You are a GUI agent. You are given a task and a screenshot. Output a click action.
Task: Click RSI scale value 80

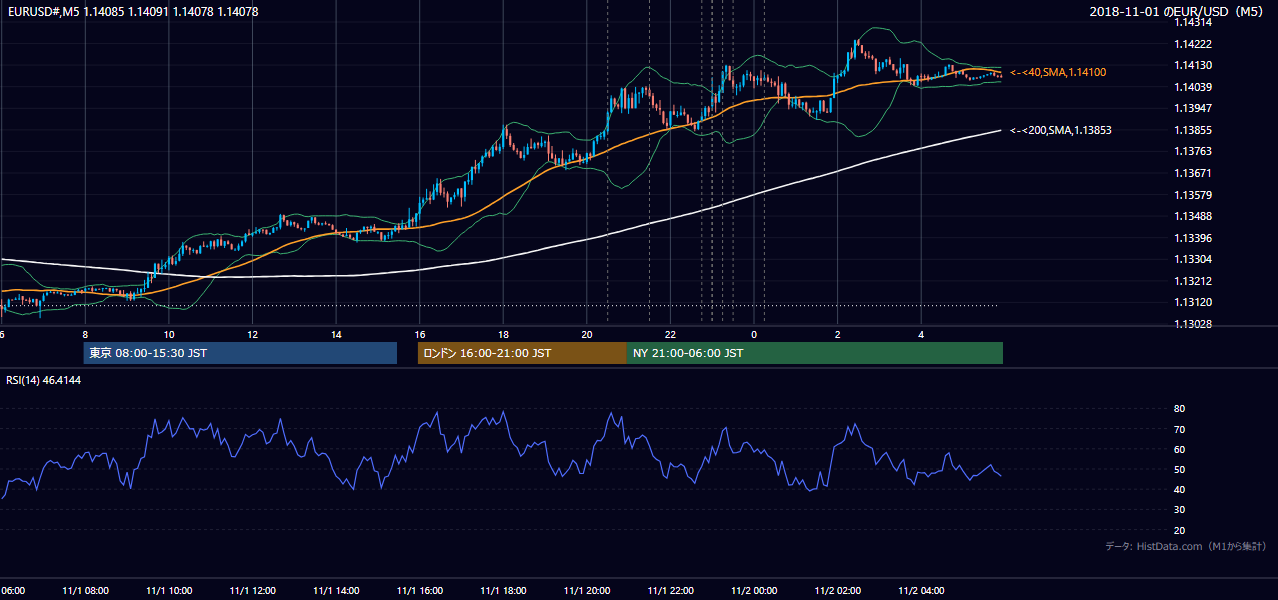click(x=1180, y=409)
